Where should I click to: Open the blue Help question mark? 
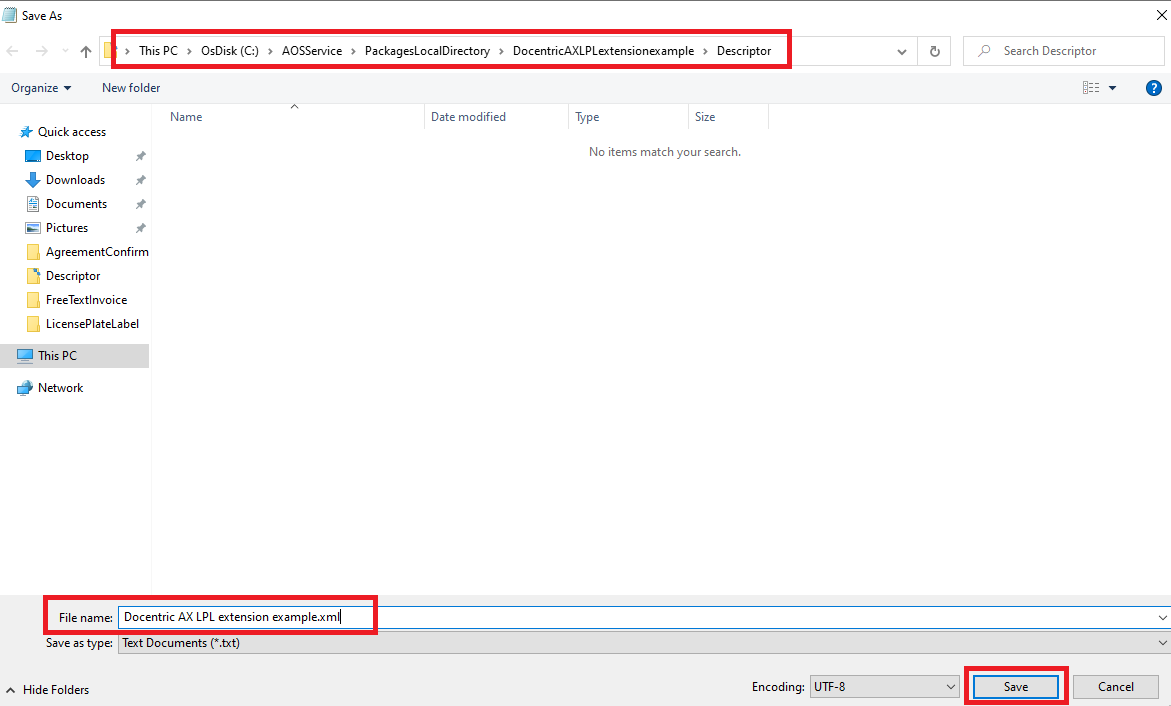tap(1153, 88)
